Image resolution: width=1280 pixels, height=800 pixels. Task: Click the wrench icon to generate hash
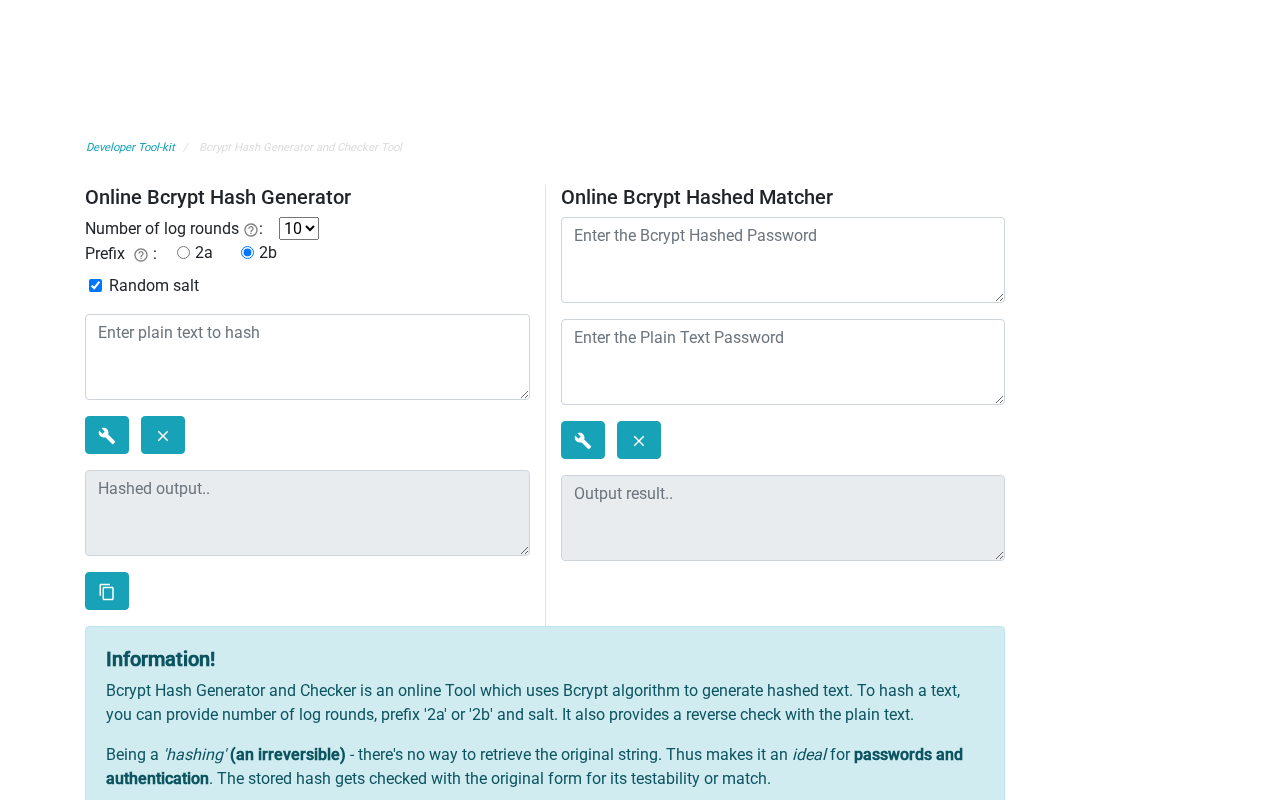[x=107, y=435]
